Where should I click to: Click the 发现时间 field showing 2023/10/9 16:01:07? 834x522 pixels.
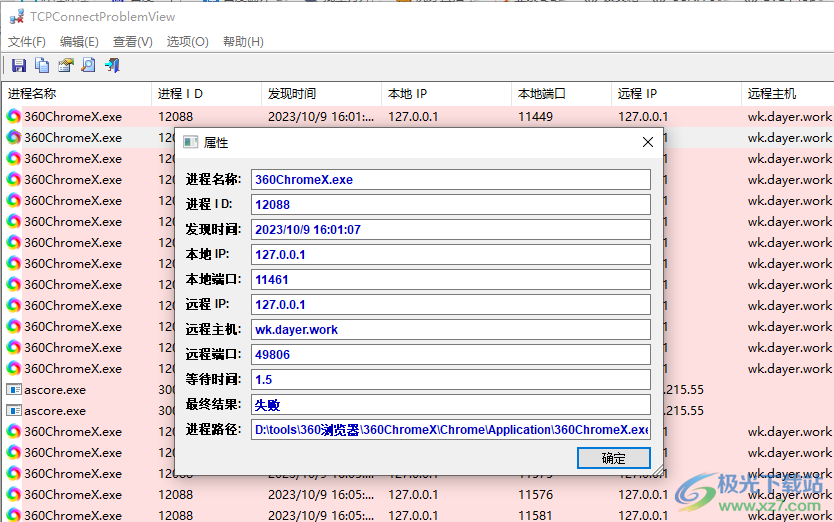click(451, 229)
